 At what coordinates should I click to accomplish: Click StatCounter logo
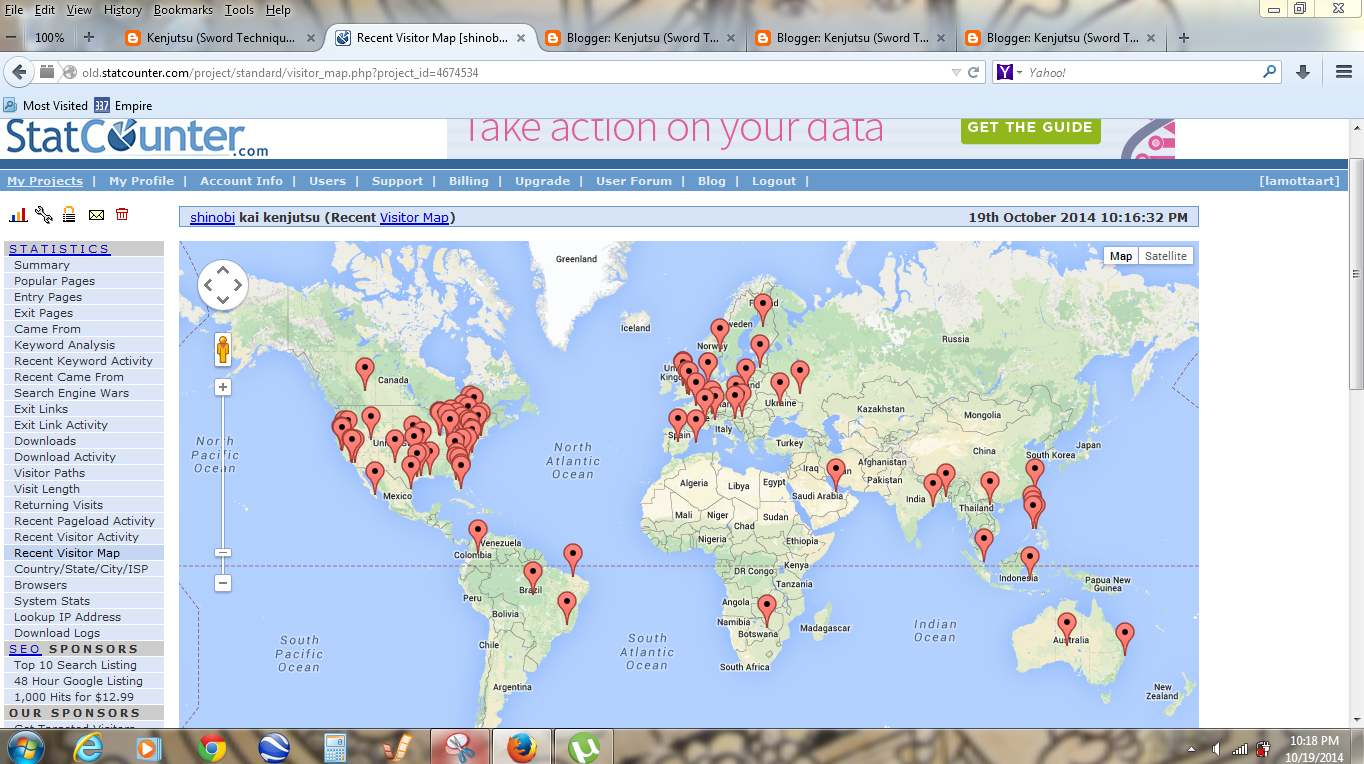137,138
